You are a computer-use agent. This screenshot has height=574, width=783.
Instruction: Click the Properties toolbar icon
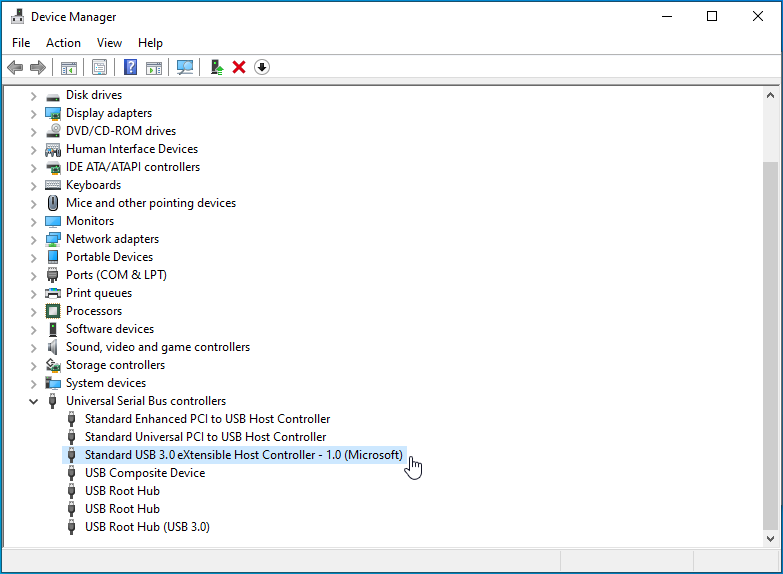(99, 67)
